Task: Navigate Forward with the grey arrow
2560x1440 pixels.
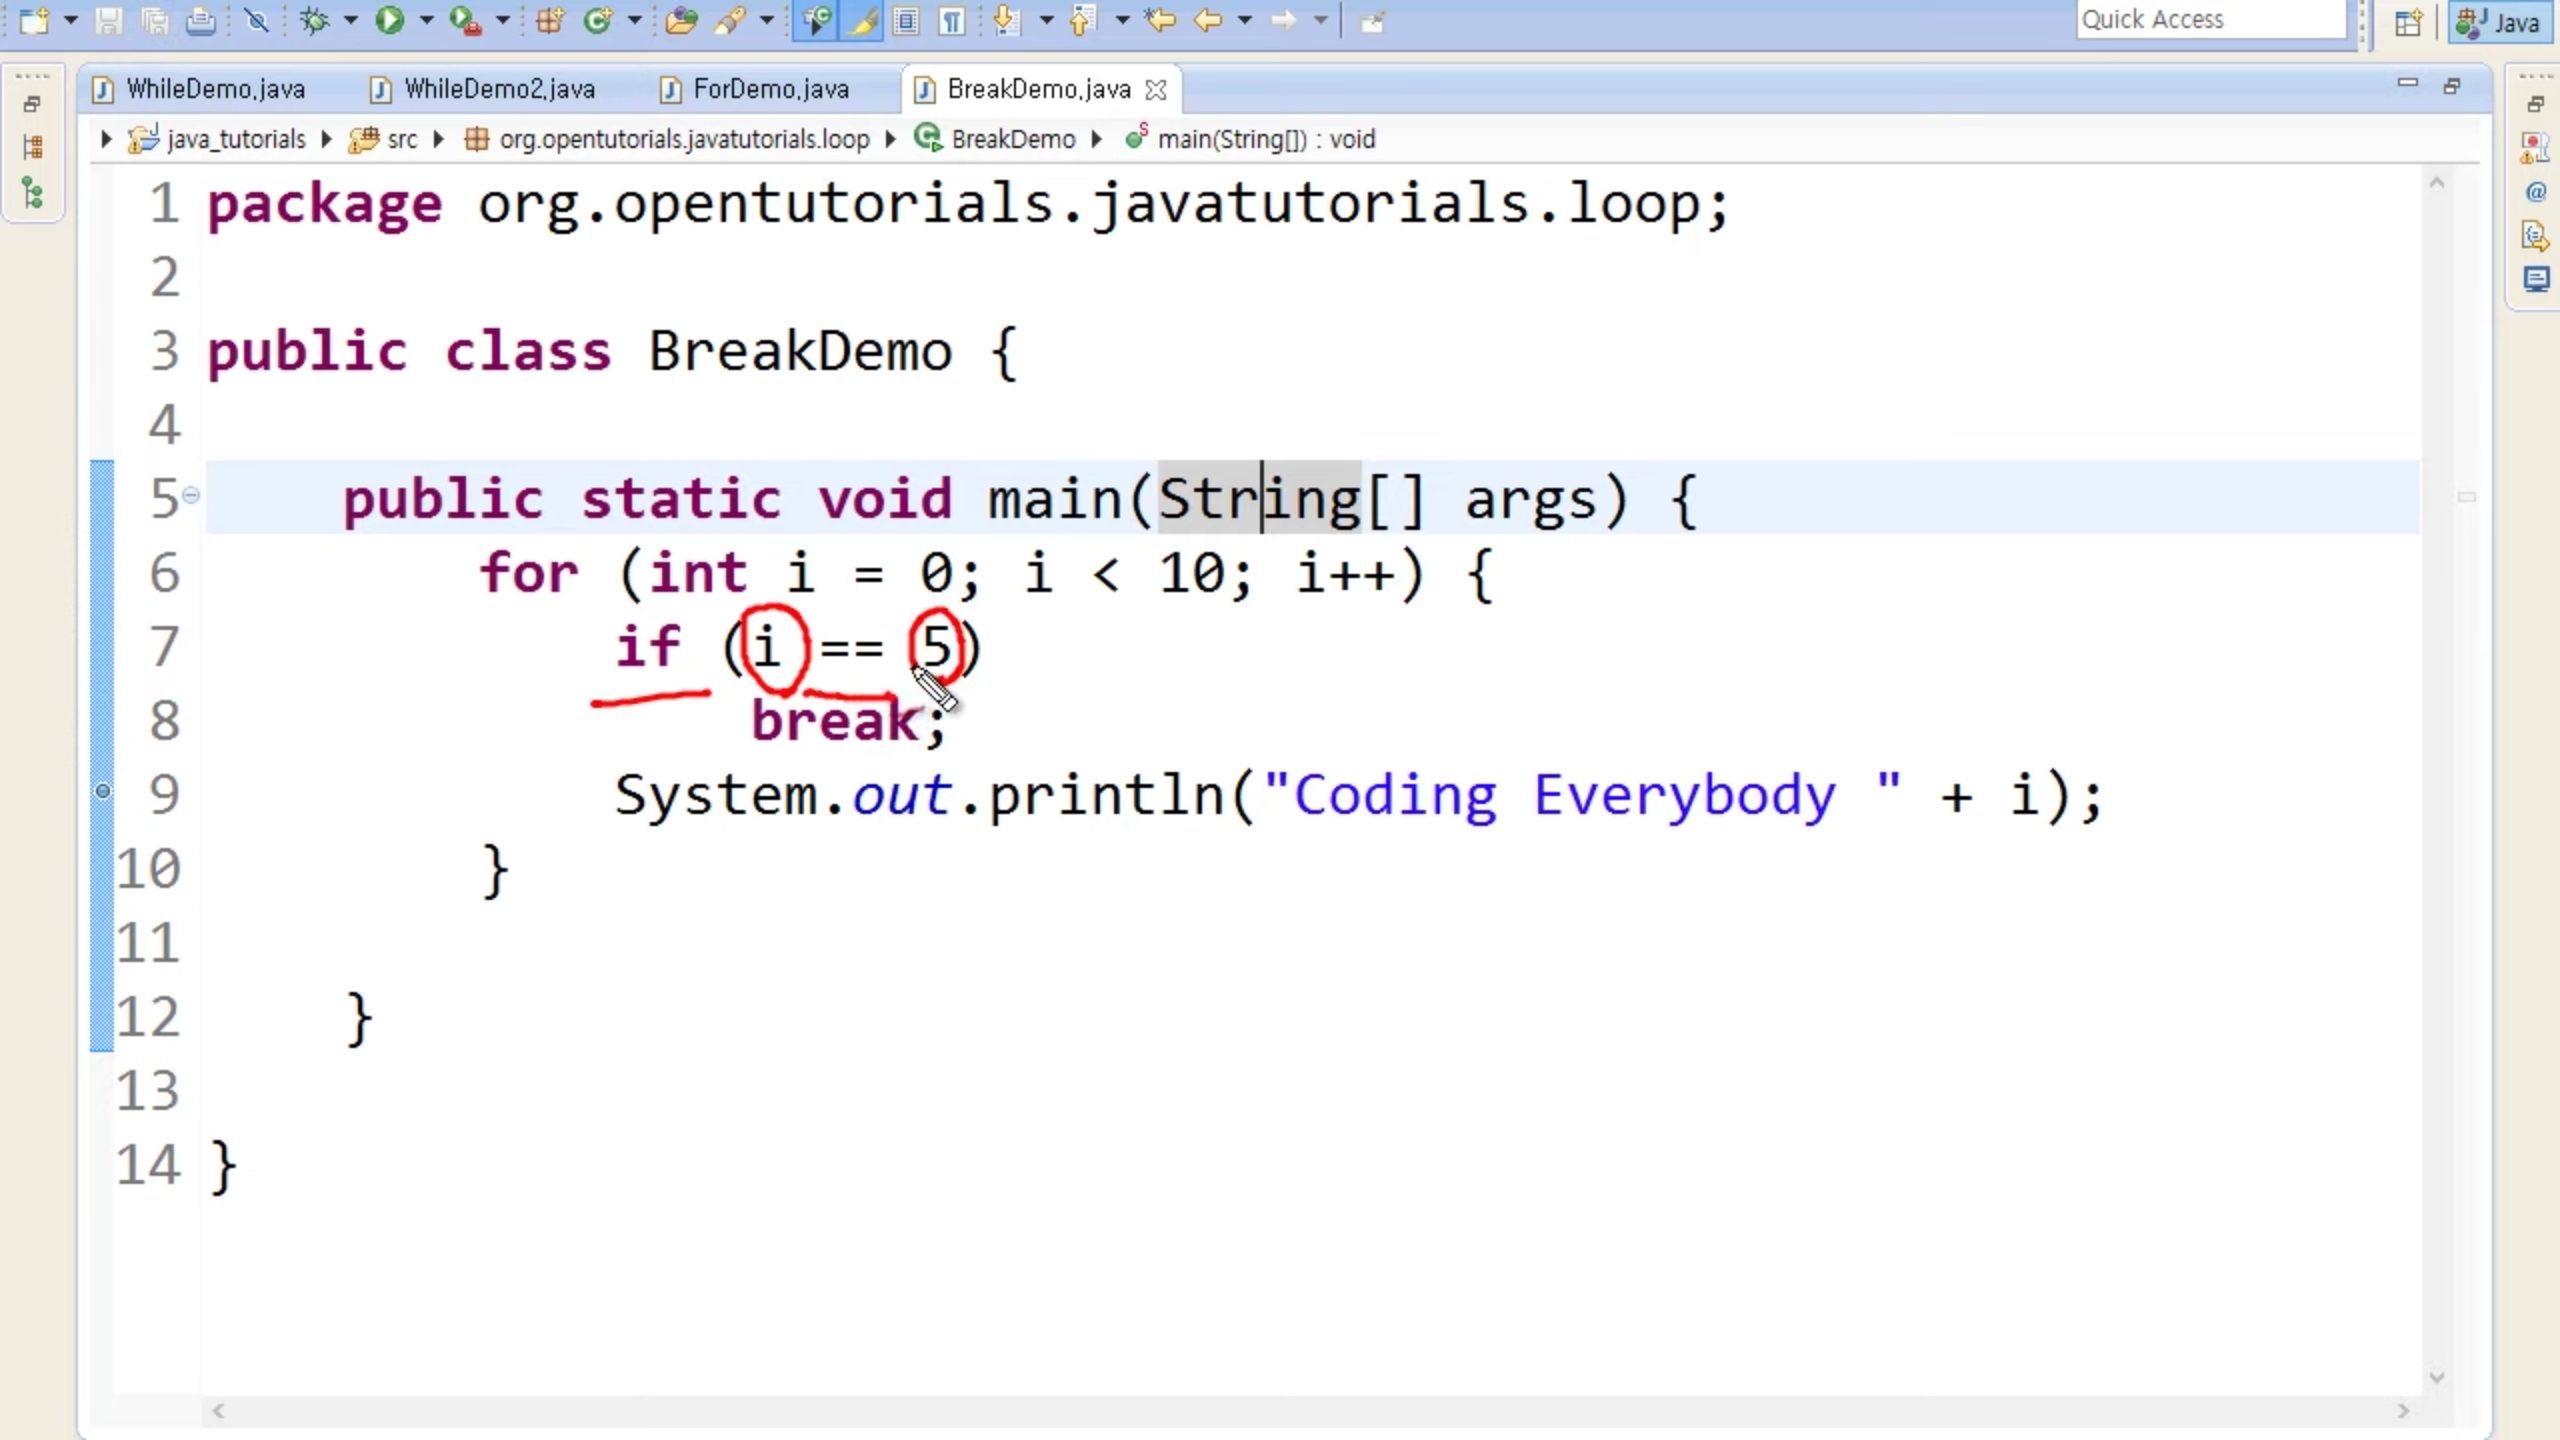Action: (x=1284, y=20)
